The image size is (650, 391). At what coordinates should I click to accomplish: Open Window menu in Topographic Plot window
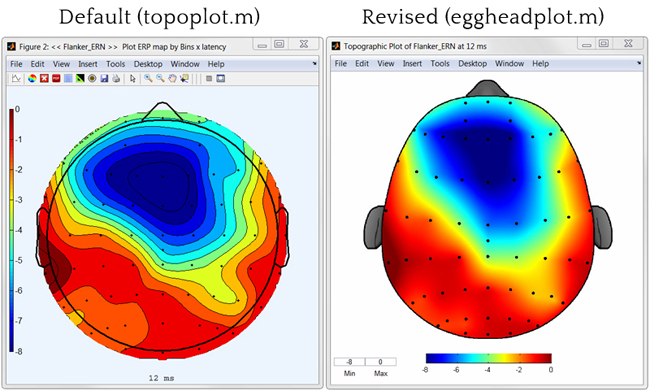click(509, 63)
